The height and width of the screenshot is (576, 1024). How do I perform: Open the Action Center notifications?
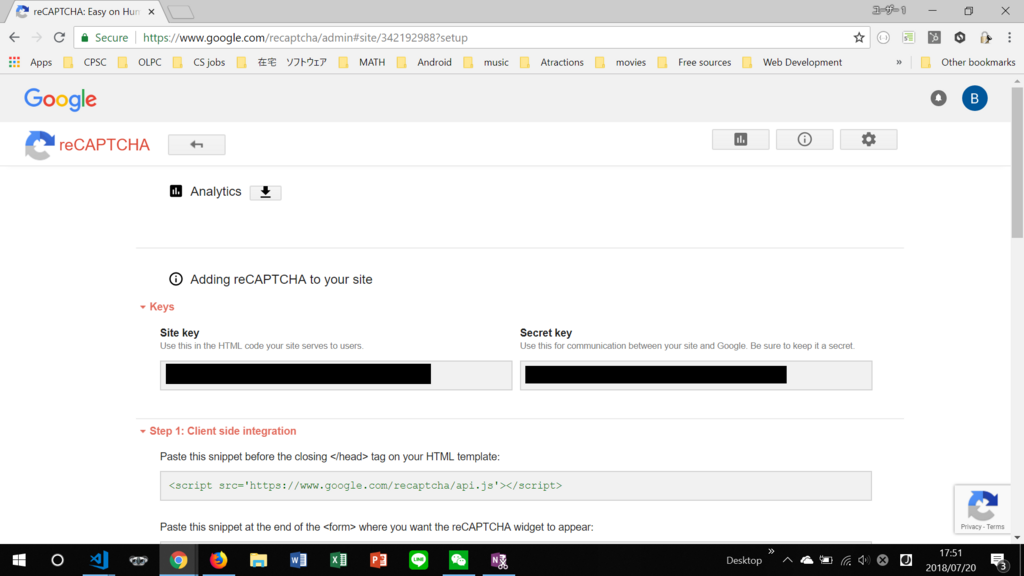pyautogui.click(x=999, y=560)
